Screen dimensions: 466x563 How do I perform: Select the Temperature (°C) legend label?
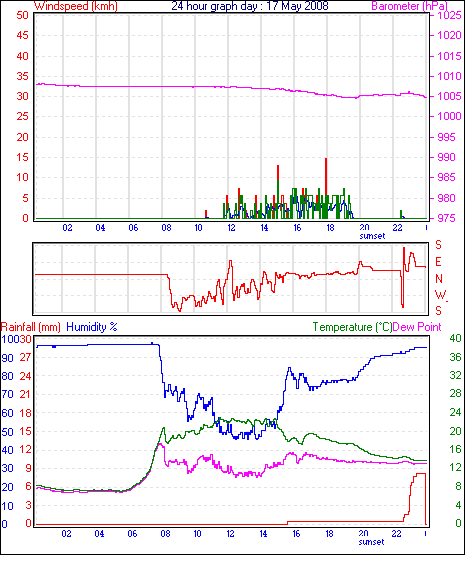(352, 327)
